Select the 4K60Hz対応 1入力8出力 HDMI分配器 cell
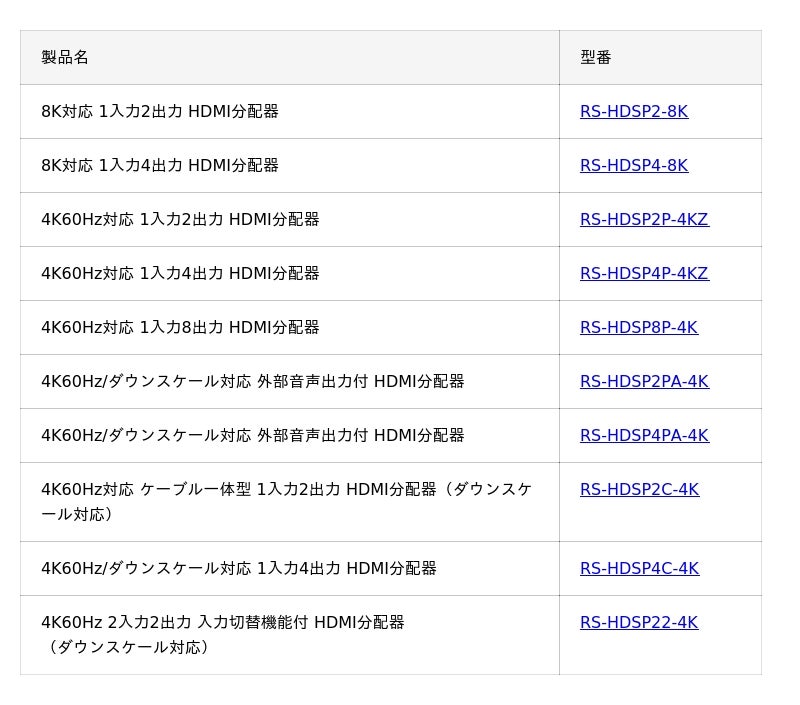This screenshot has width=800, height=705. coord(180,328)
